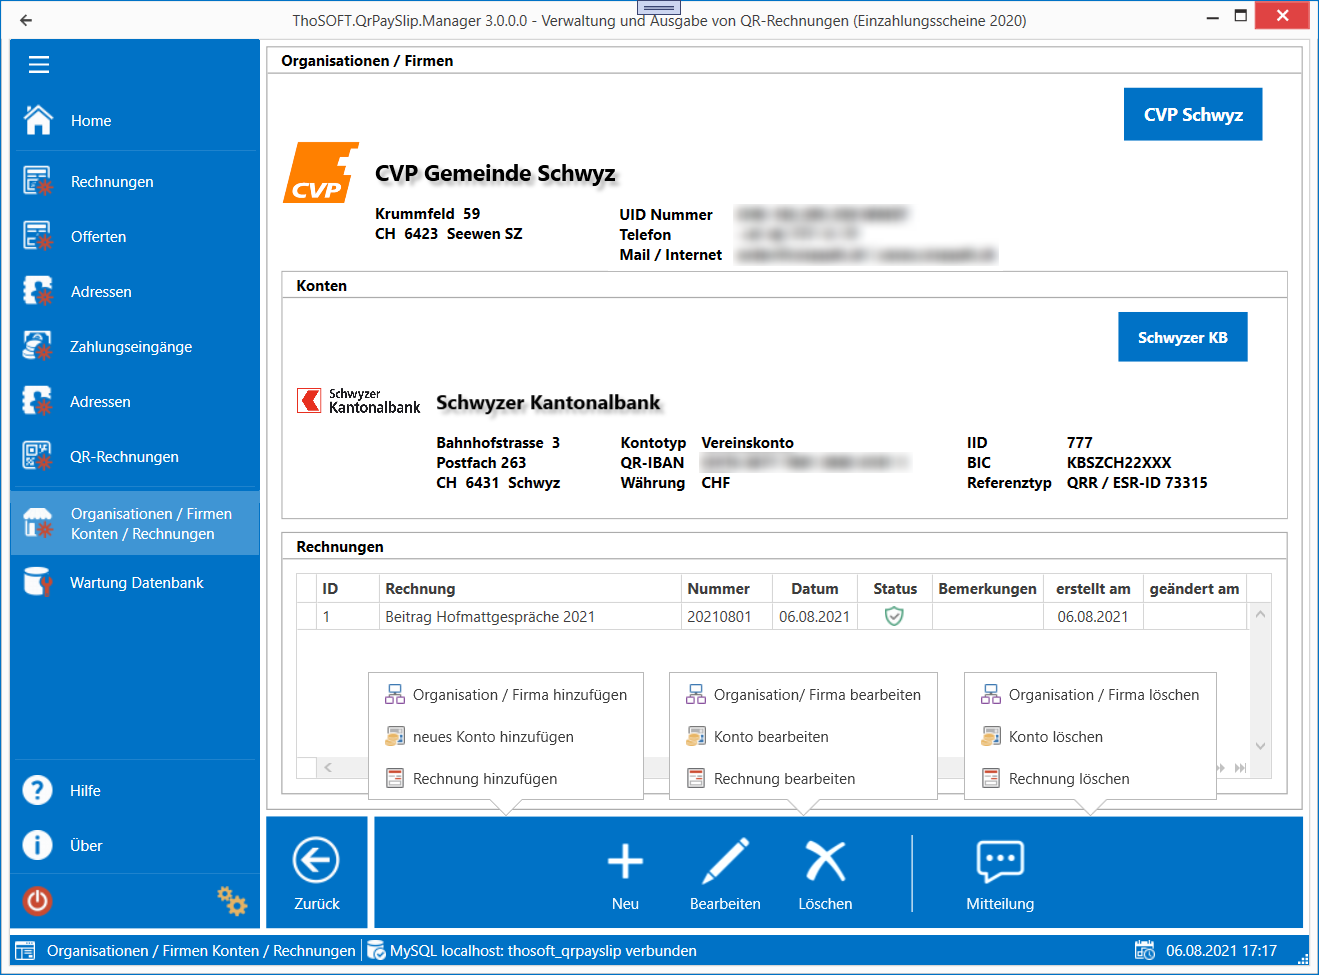The height and width of the screenshot is (975, 1319).
Task: Click the Schwyzer Kantonalbank logo
Action: [359, 401]
